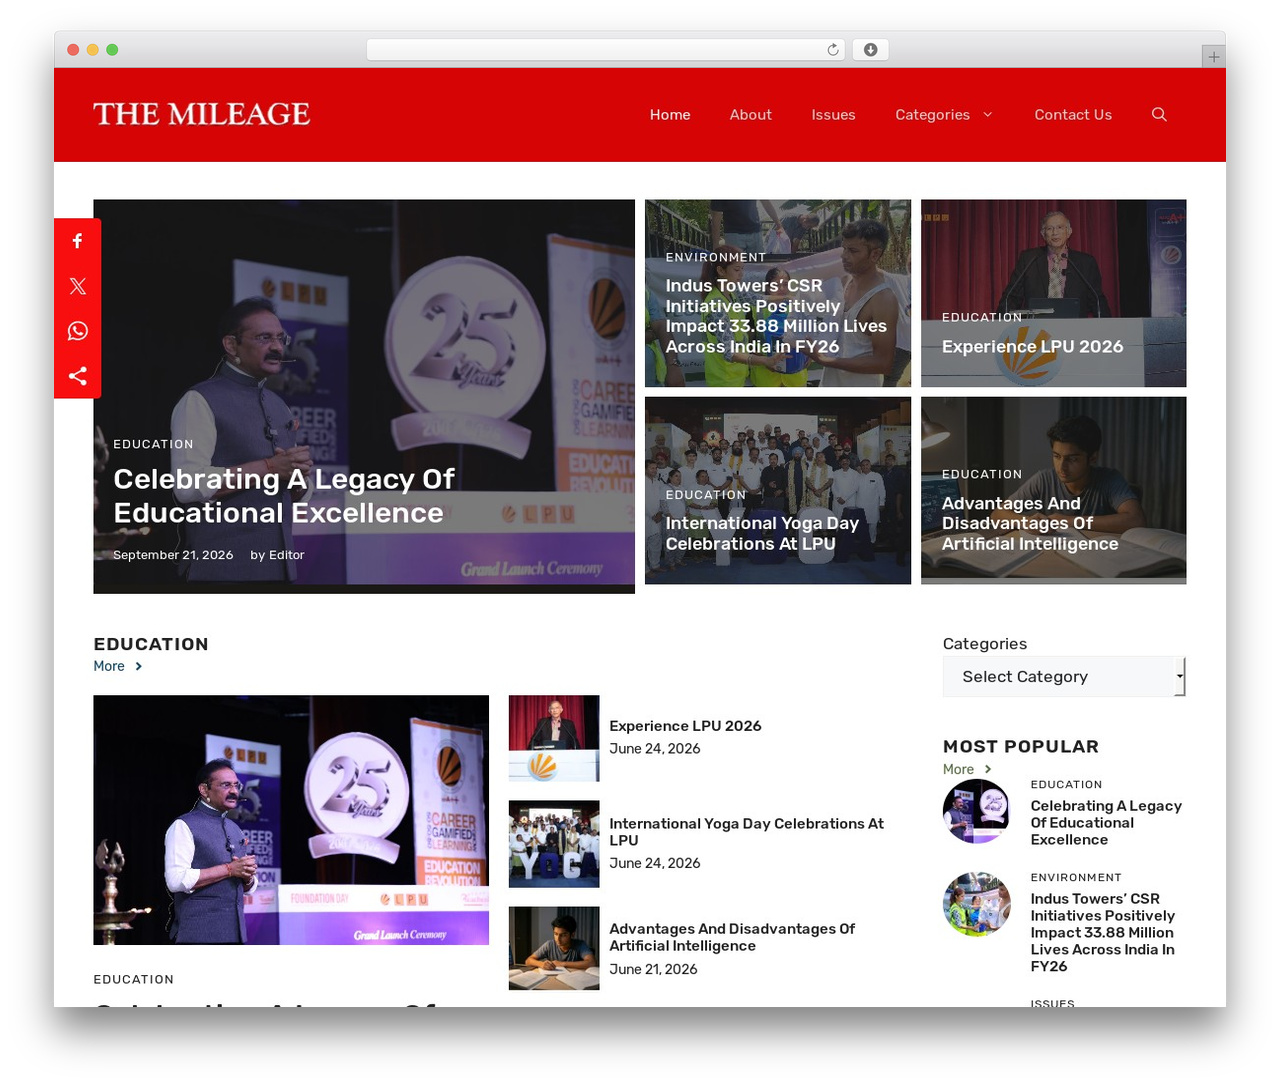Click the browser address bar
This screenshot has height=1084, width=1280.
[606, 50]
